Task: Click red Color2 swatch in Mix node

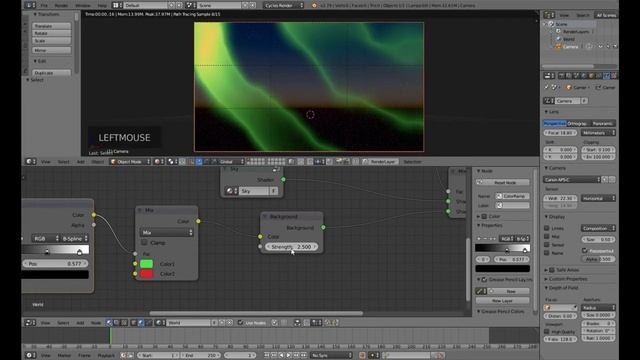Action: point(147,274)
